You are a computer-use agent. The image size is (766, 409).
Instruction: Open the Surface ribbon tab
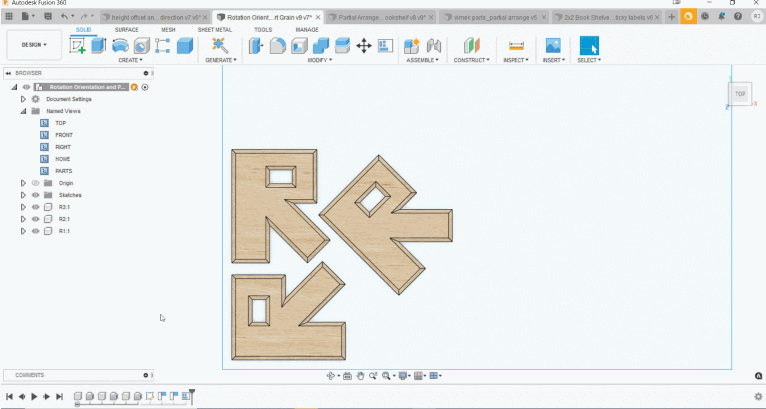tap(126, 30)
